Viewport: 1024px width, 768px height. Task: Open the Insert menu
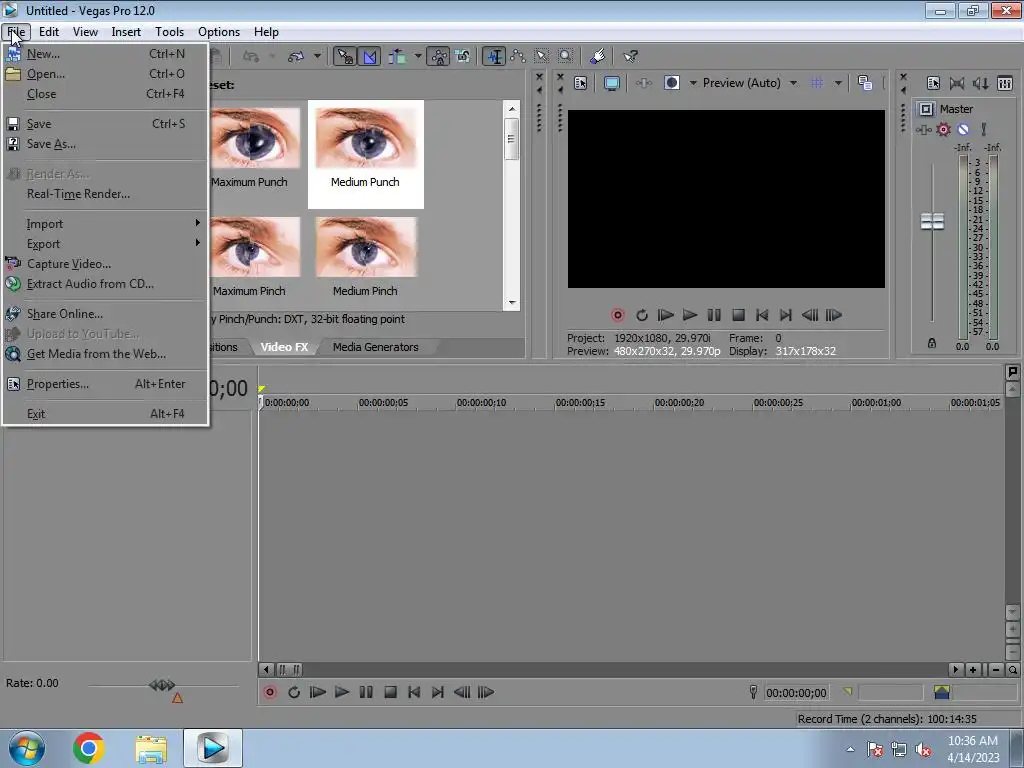coord(126,32)
